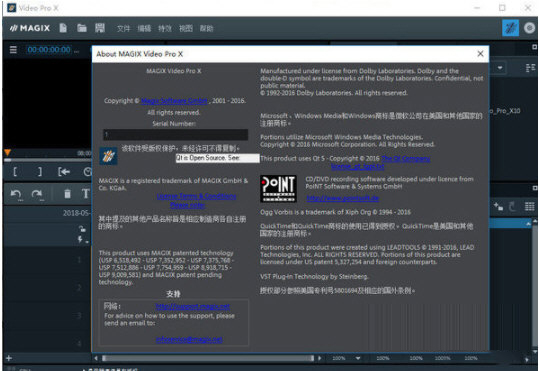Click the trash delete icon
The image size is (539, 371).
tap(67, 194)
